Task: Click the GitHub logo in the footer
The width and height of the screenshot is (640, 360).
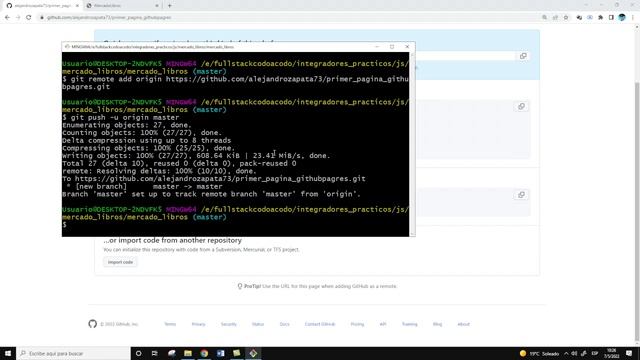Action: click(93, 324)
